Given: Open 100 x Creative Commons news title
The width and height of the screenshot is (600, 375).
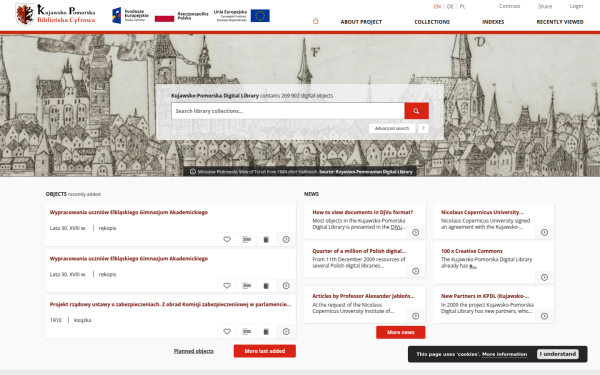Looking at the screenshot, I should [471, 251].
